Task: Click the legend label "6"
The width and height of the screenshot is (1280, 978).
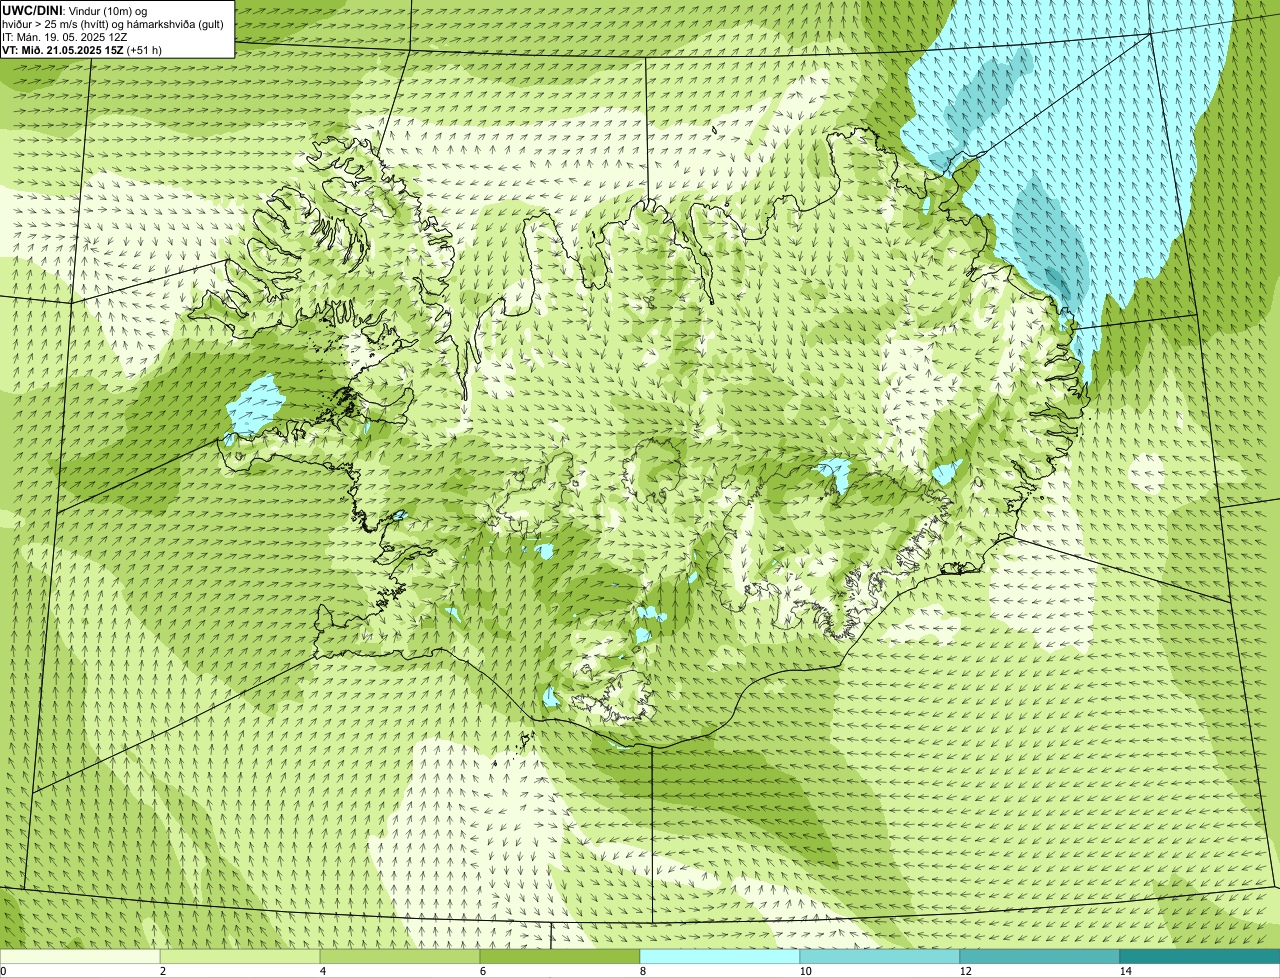Action: pos(482,971)
